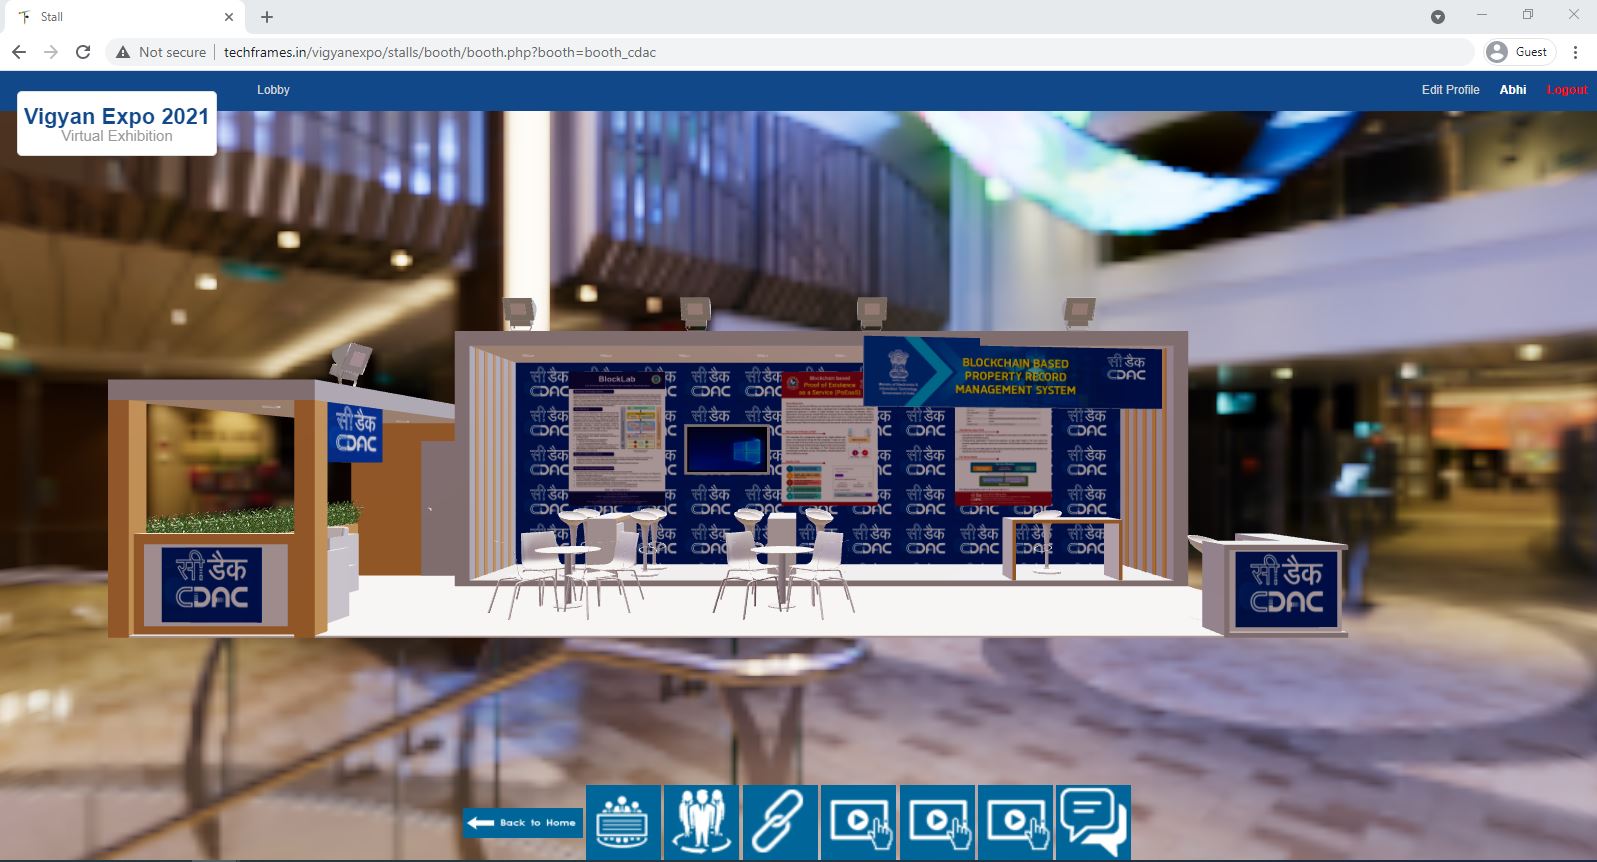The width and height of the screenshot is (1597, 862).
Task: Click the Back to Home button
Action: [523, 822]
